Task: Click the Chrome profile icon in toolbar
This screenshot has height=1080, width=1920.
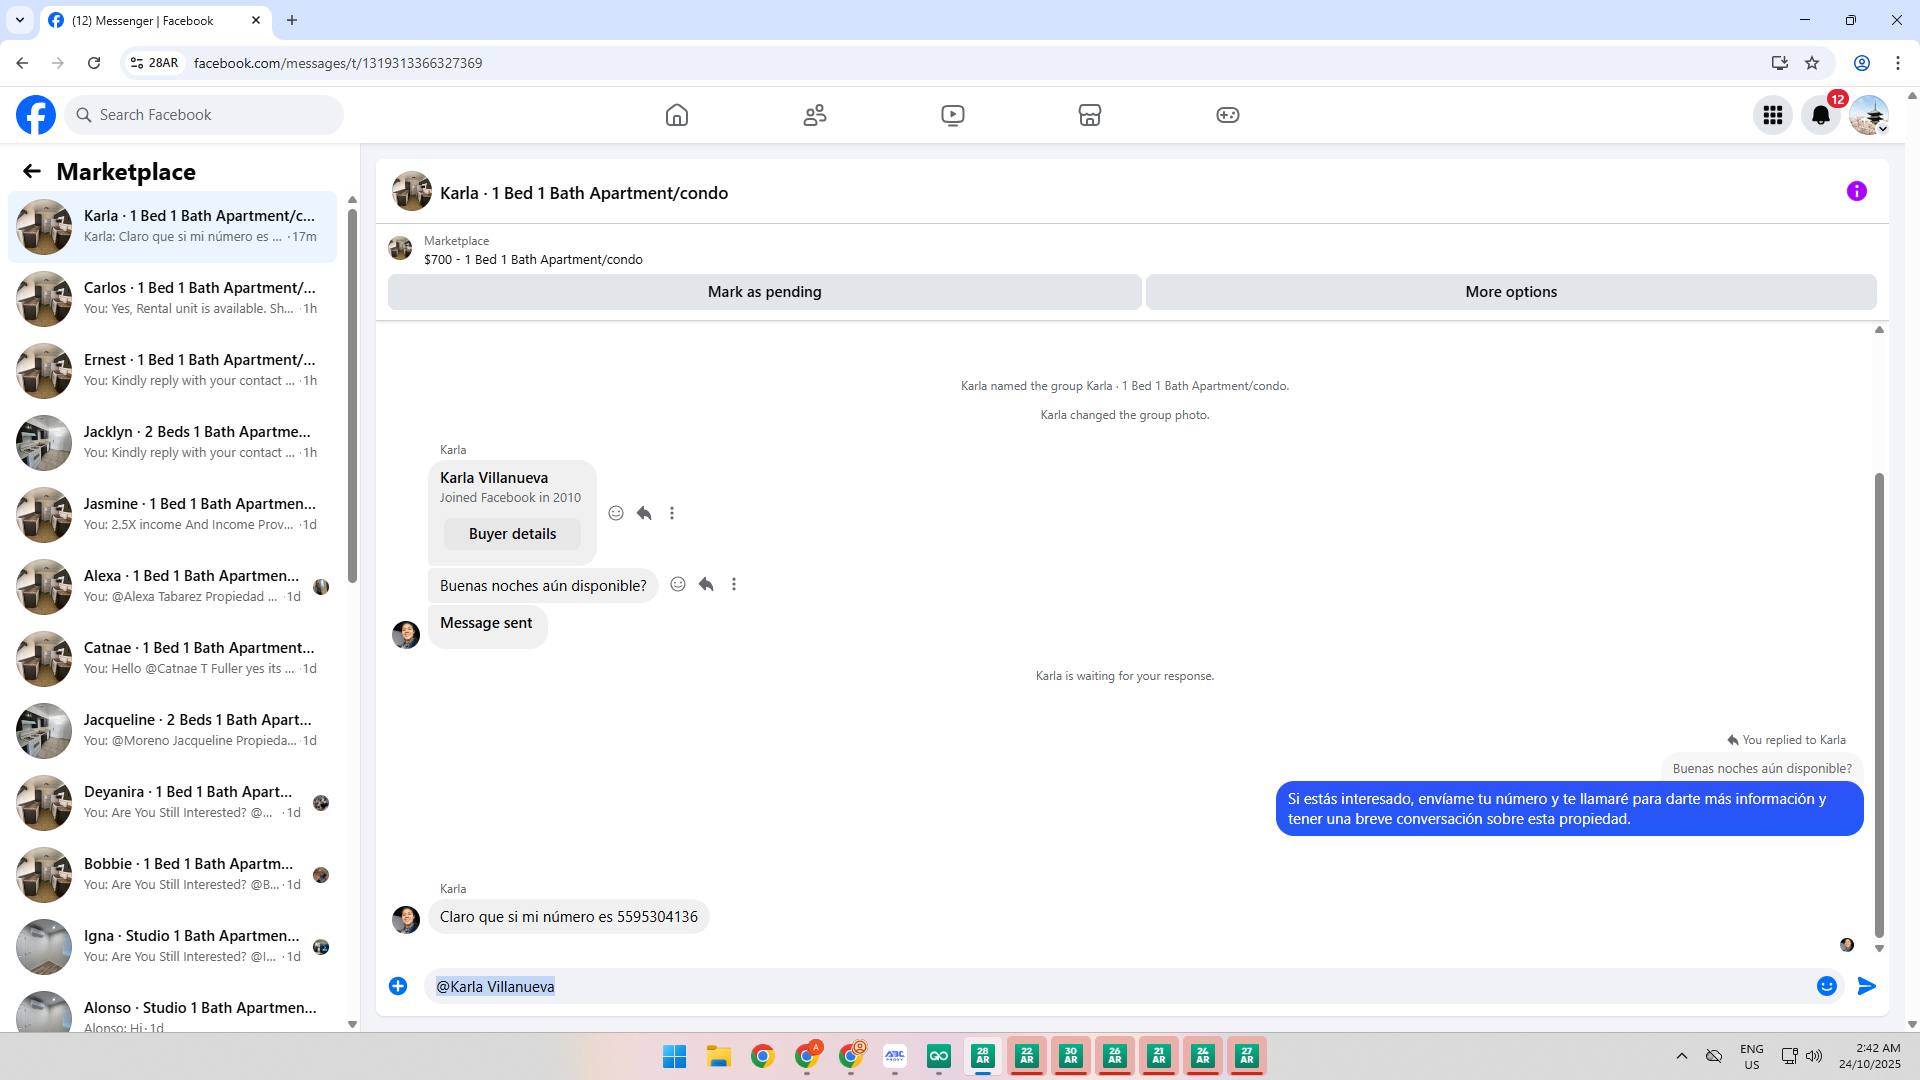Action: (1862, 63)
